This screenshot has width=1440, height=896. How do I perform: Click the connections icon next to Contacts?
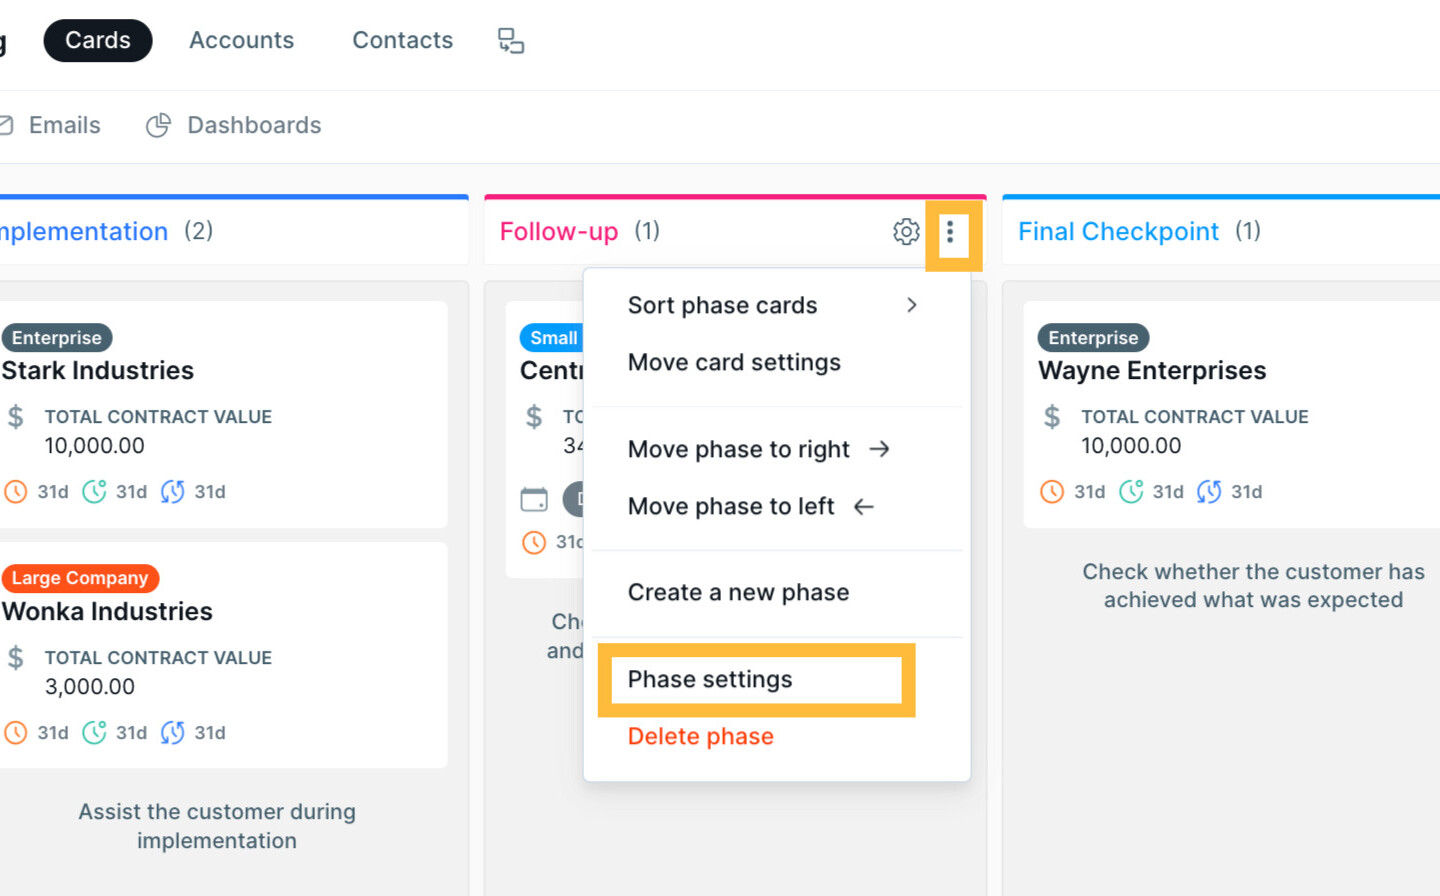coord(511,40)
